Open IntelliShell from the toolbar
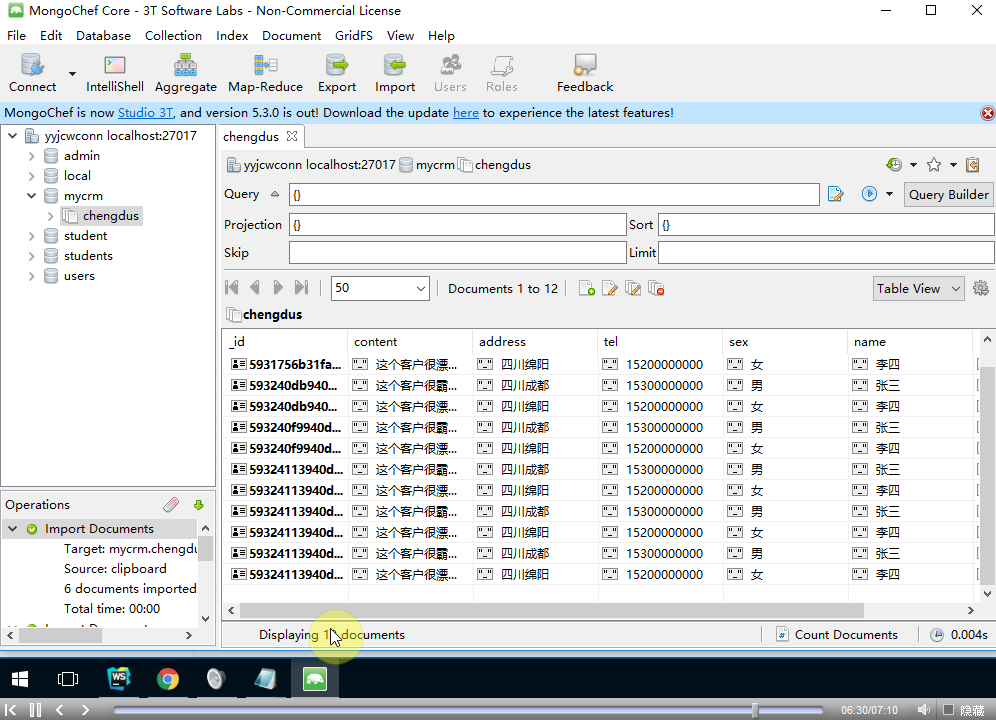Image resolution: width=996 pixels, height=720 pixels. click(114, 74)
